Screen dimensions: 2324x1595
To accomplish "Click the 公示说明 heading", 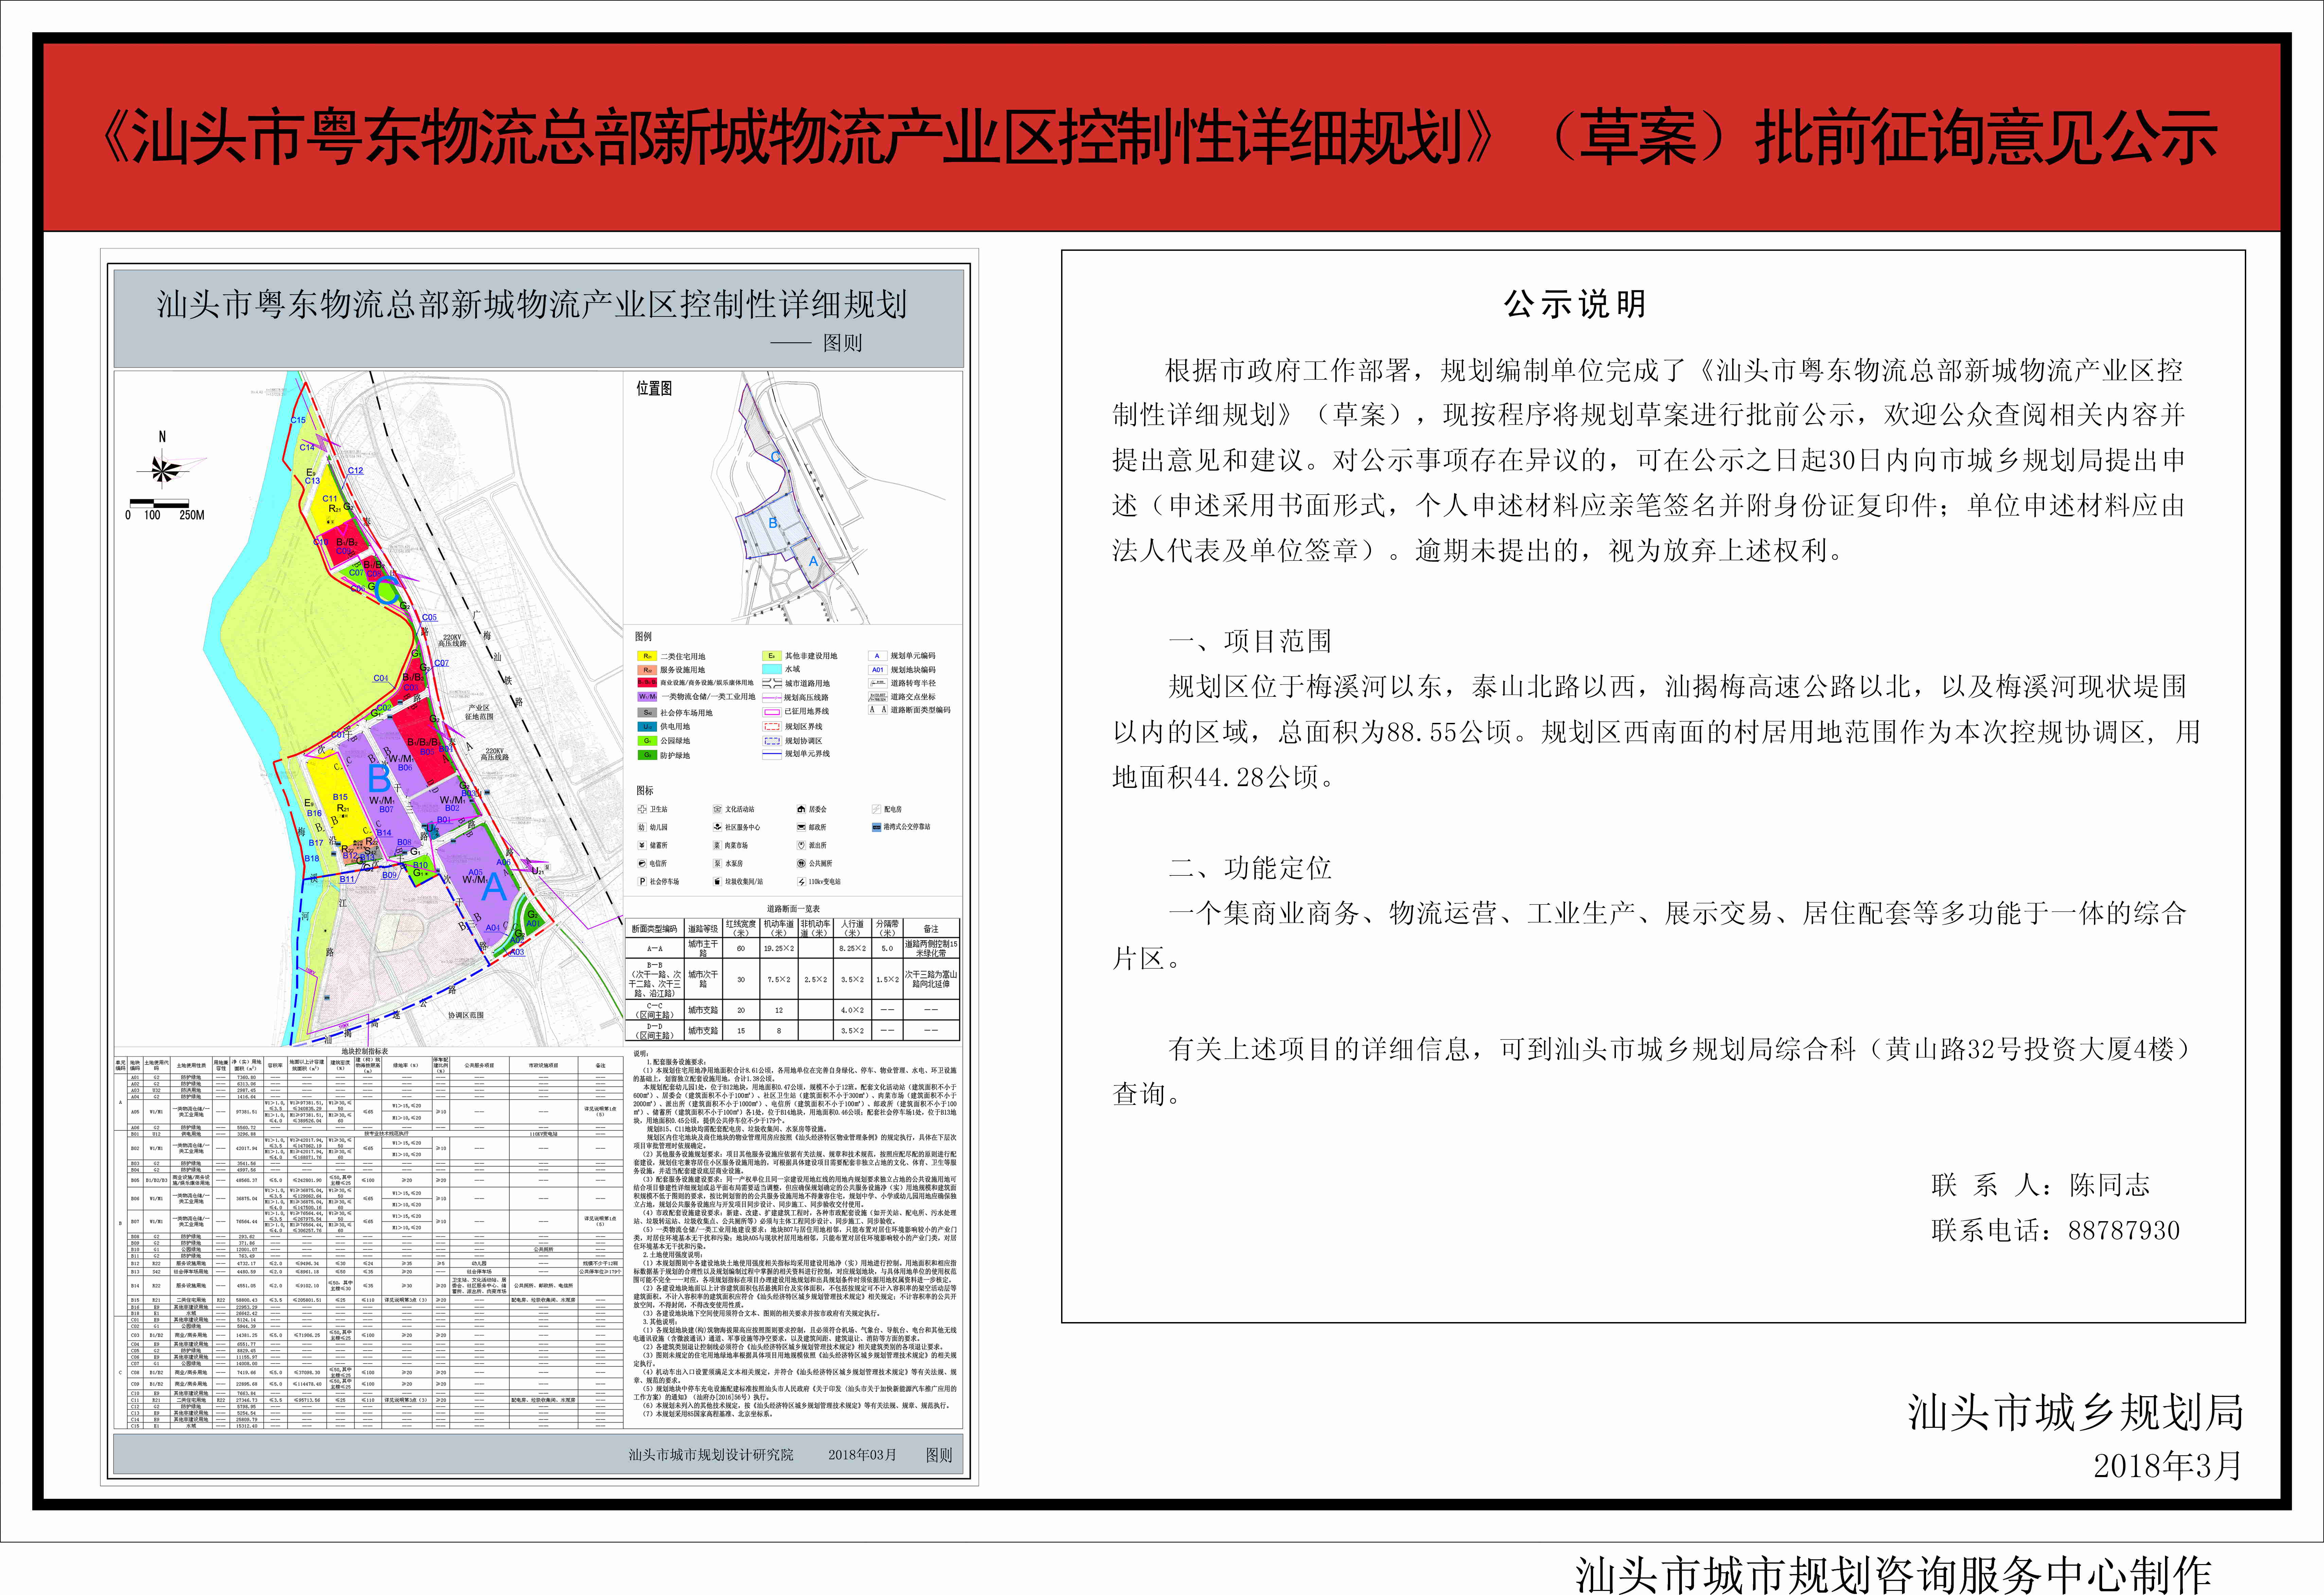I will coord(1575,304).
